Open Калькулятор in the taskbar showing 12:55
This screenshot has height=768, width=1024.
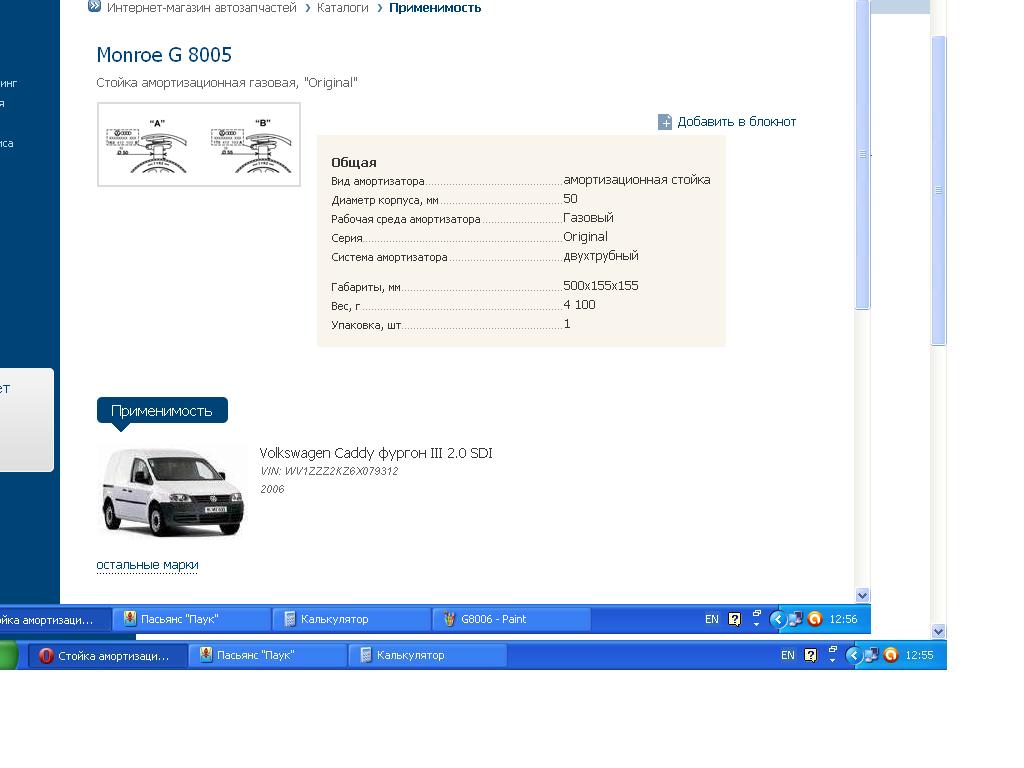pyautogui.click(x=427, y=655)
